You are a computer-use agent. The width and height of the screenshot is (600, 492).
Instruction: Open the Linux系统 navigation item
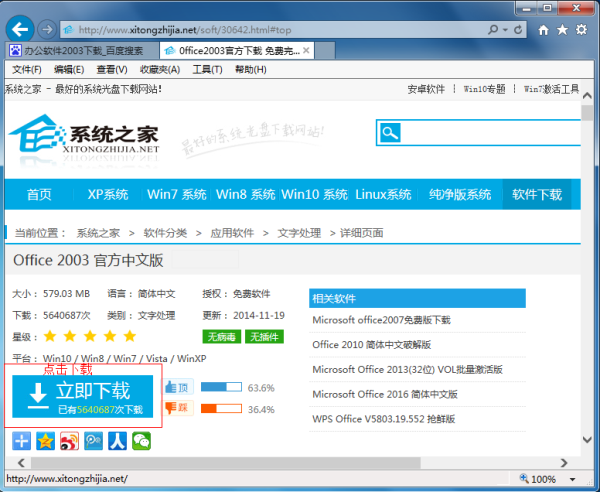point(383,194)
